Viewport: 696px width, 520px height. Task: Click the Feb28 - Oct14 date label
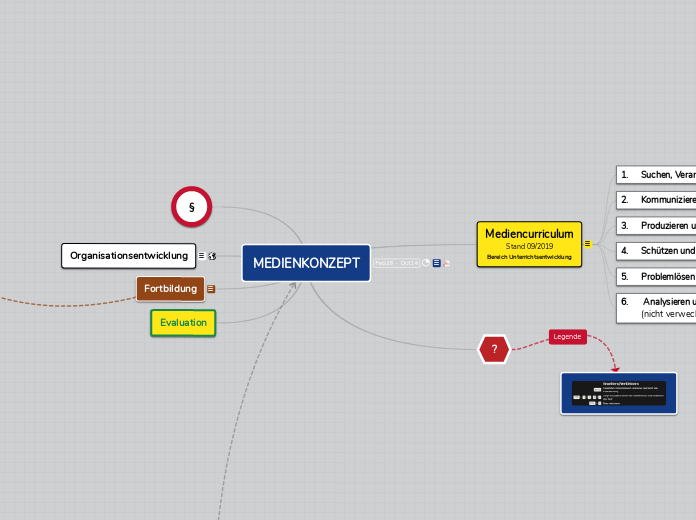coord(396,263)
